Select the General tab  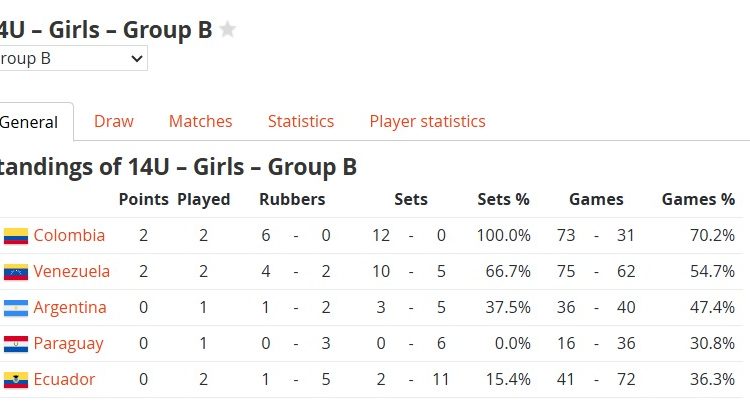tap(28, 123)
